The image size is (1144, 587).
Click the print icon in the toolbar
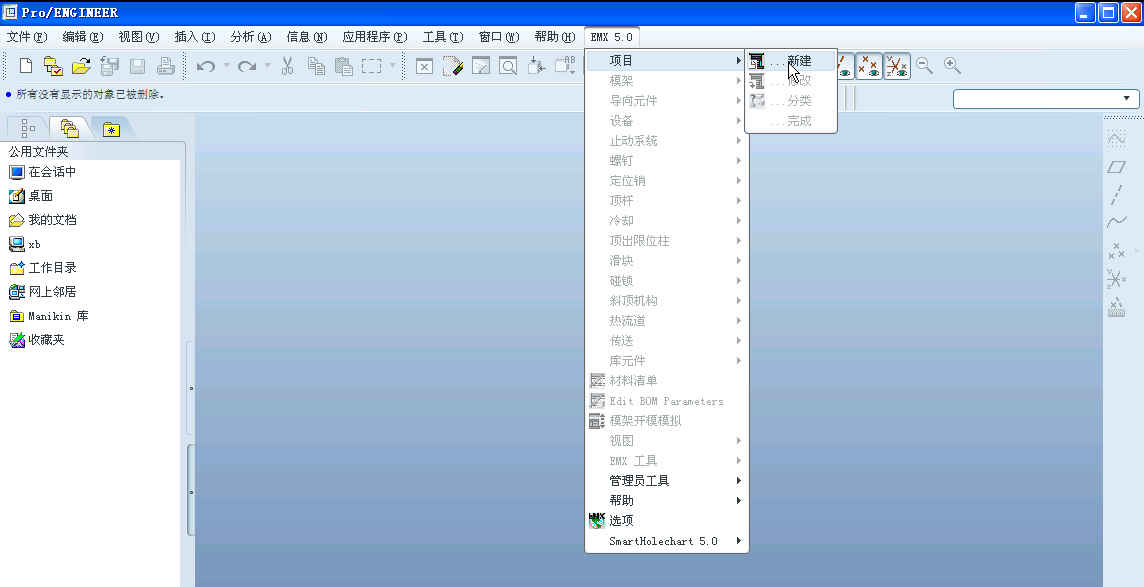(x=166, y=66)
